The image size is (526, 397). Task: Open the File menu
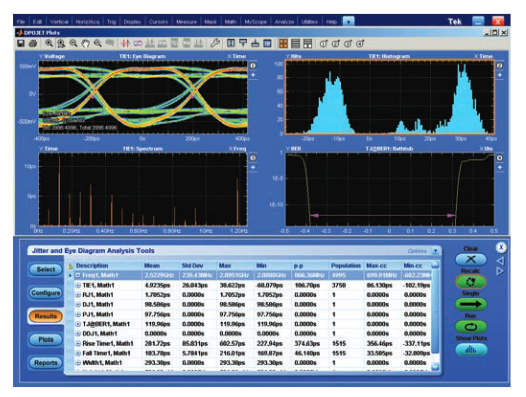21,22
